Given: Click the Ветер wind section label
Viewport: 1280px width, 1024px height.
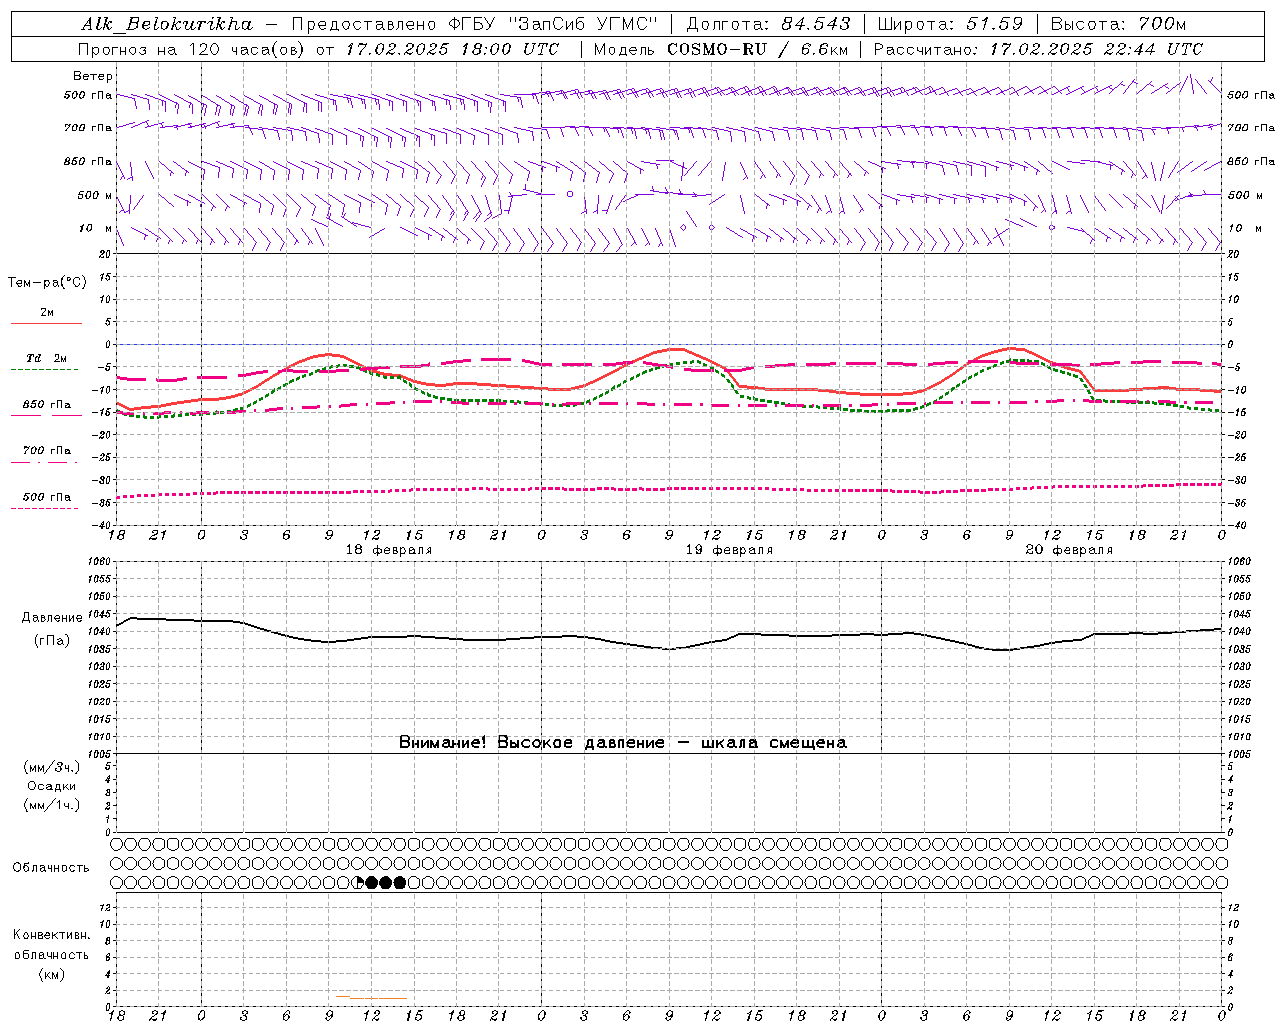Looking at the screenshot, I should click(93, 76).
